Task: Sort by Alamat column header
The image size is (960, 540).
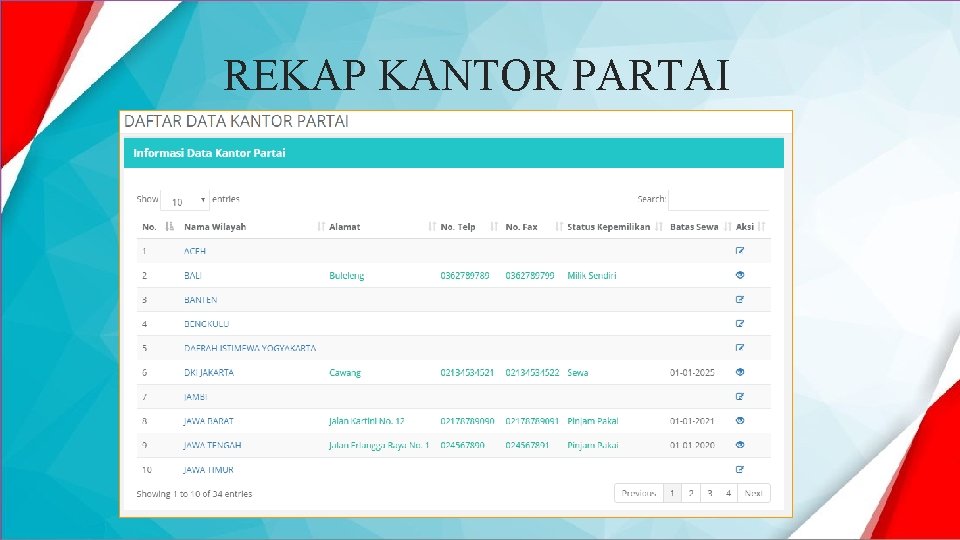Action: coord(382,227)
